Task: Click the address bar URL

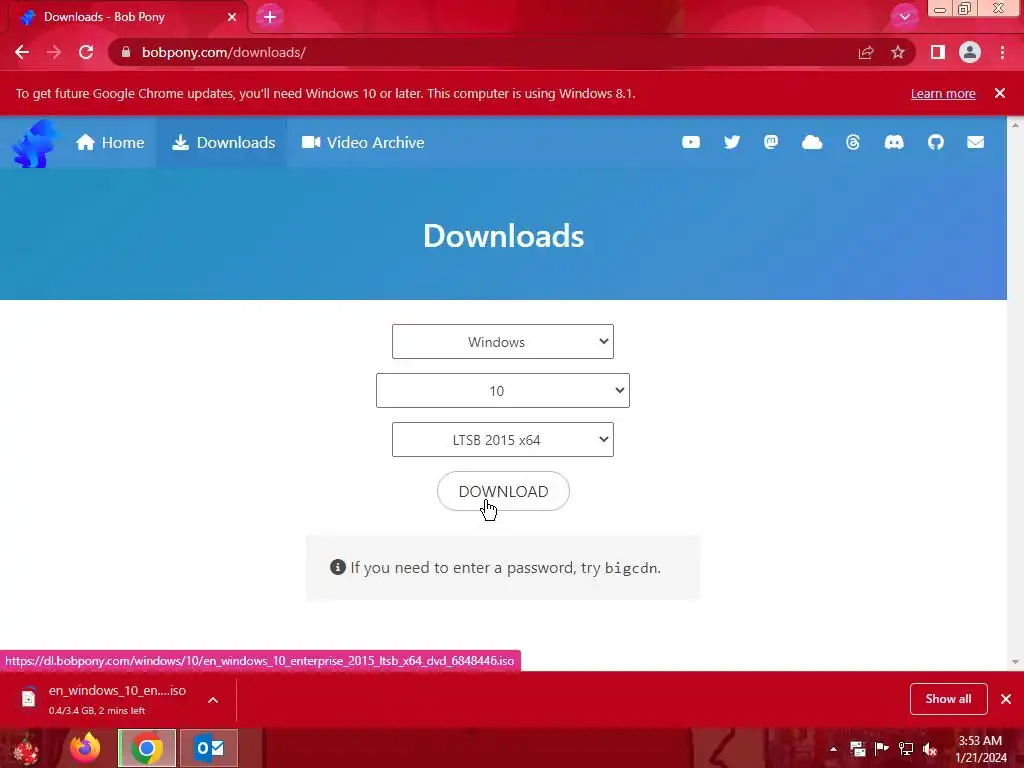Action: [x=223, y=52]
